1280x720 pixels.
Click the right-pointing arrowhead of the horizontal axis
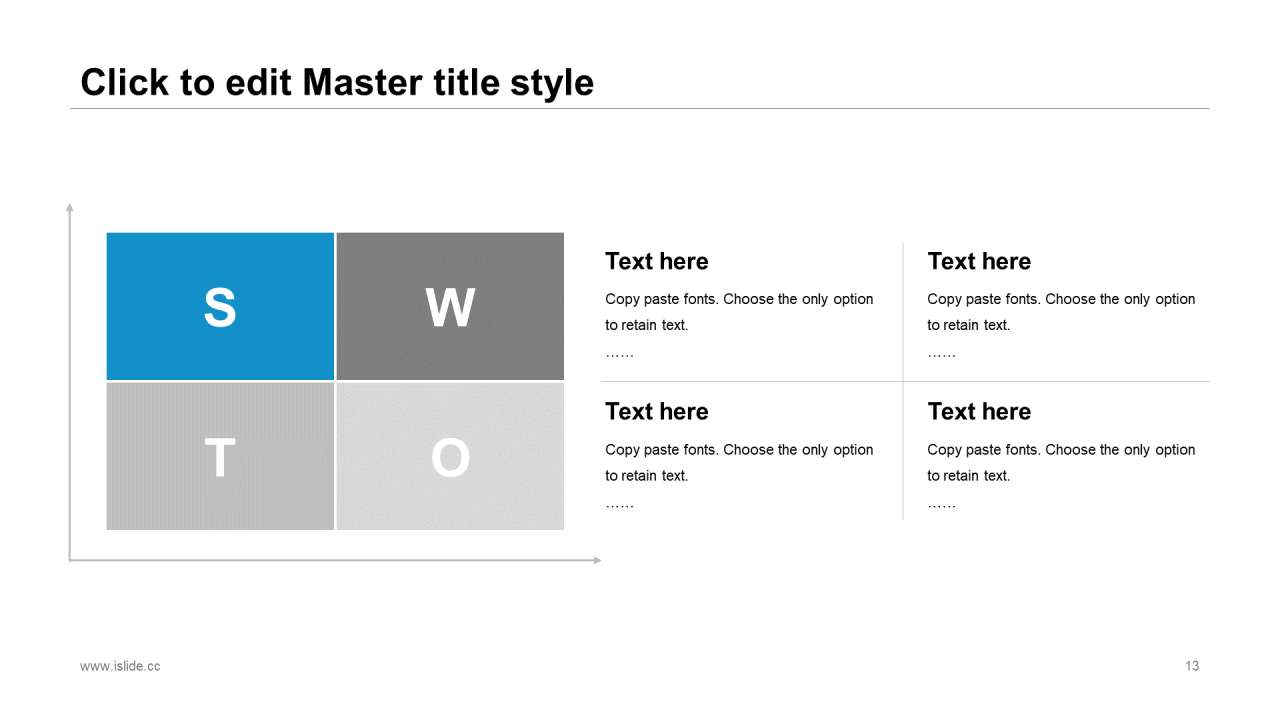598,560
